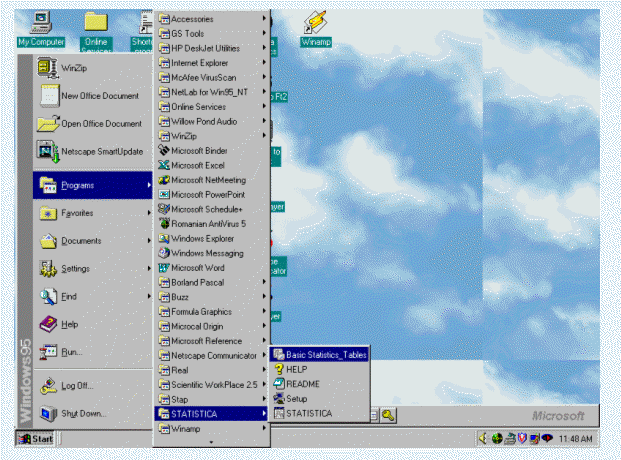Open the Documents menu entry
Viewport: 621px width, 460px height.
pyautogui.click(x=93, y=241)
